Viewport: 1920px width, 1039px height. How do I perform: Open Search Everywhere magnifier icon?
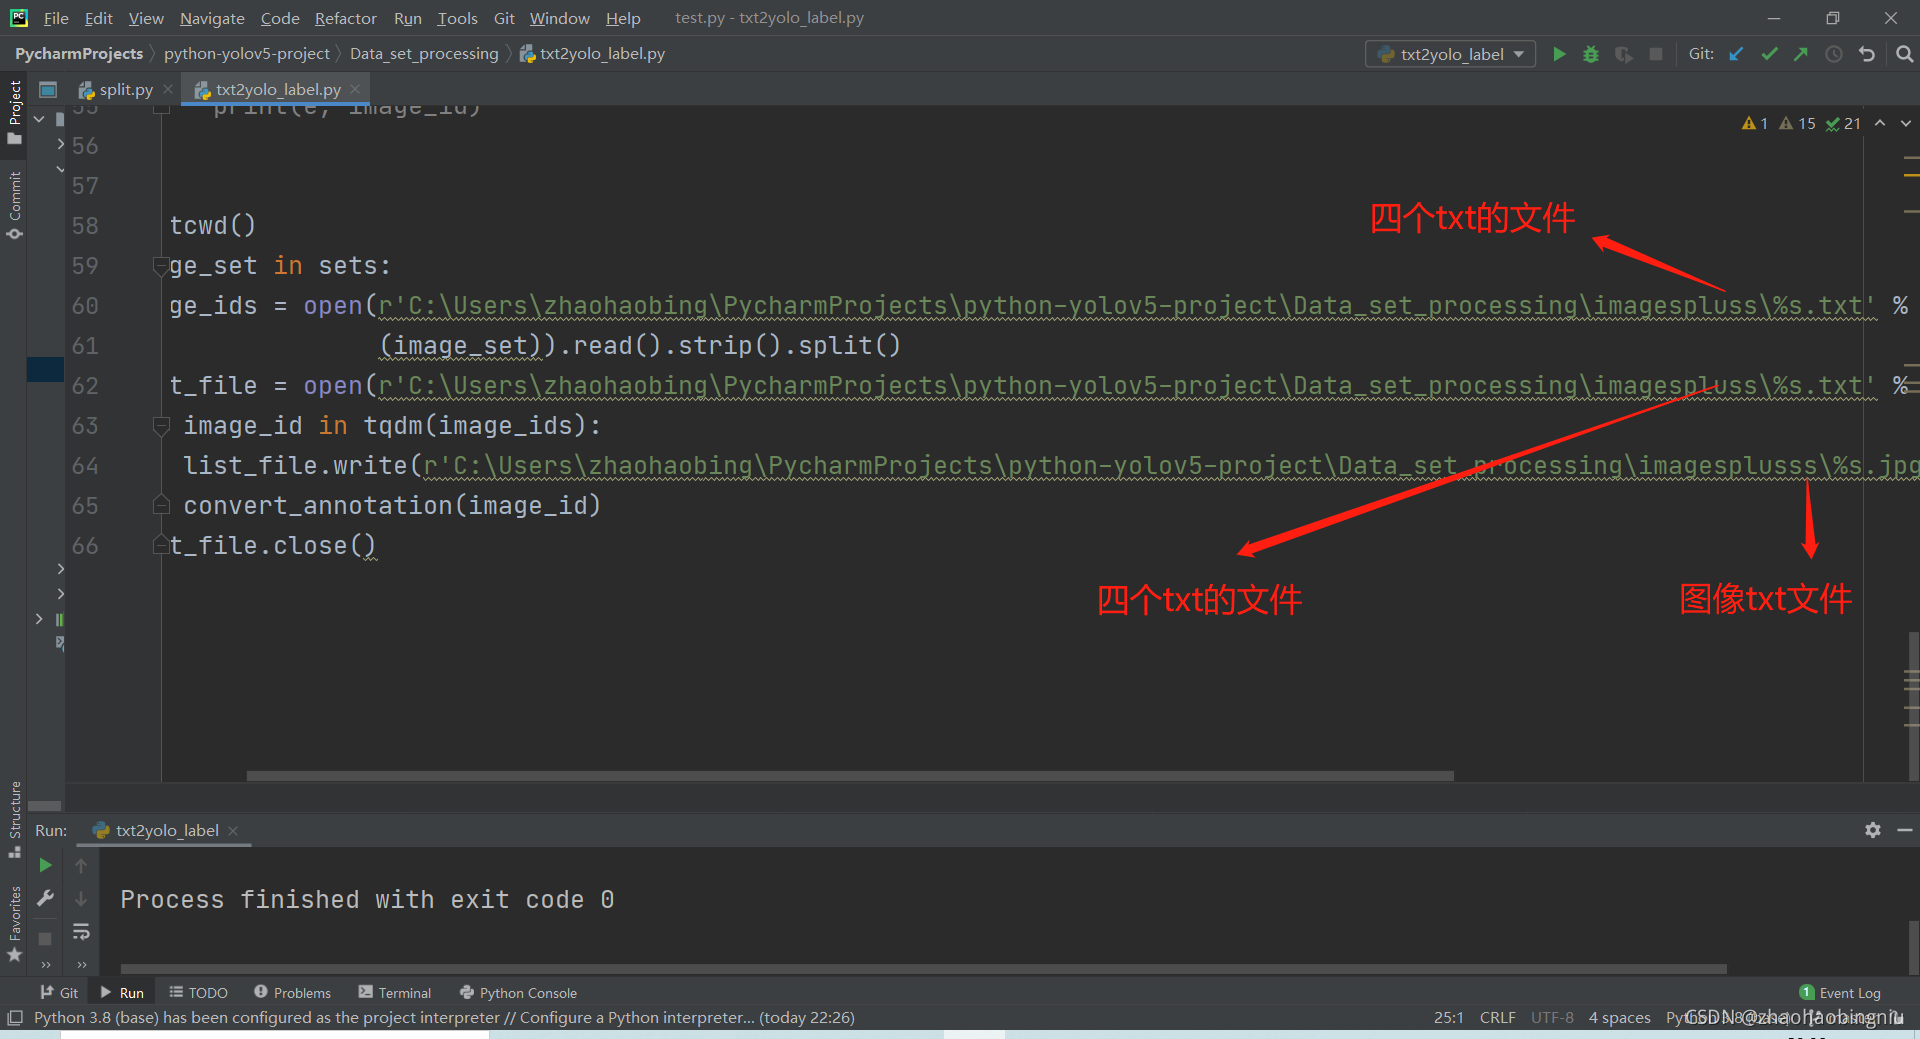point(1904,54)
